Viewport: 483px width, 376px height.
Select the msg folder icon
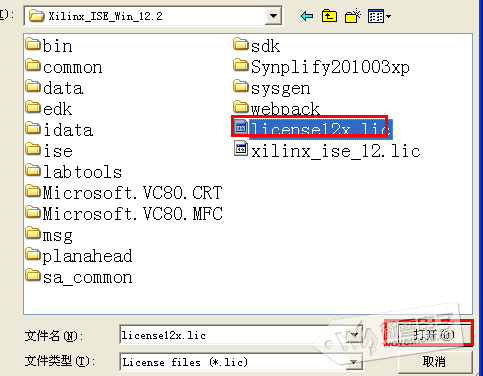[x=33, y=233]
